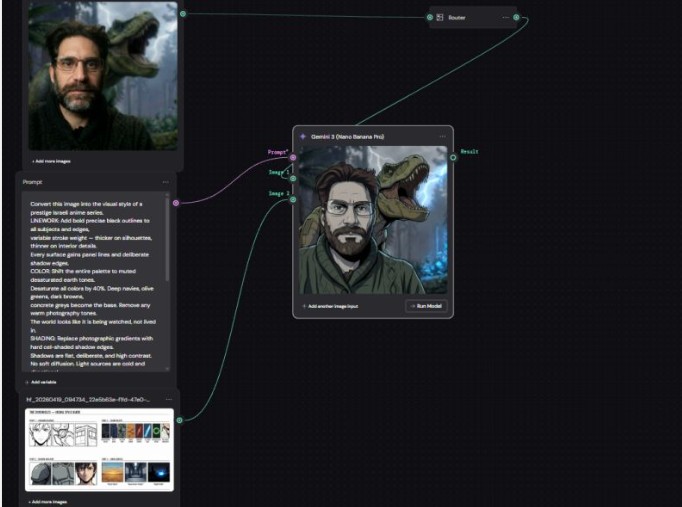
Task: Select the Image 1 input port
Action: (293, 178)
